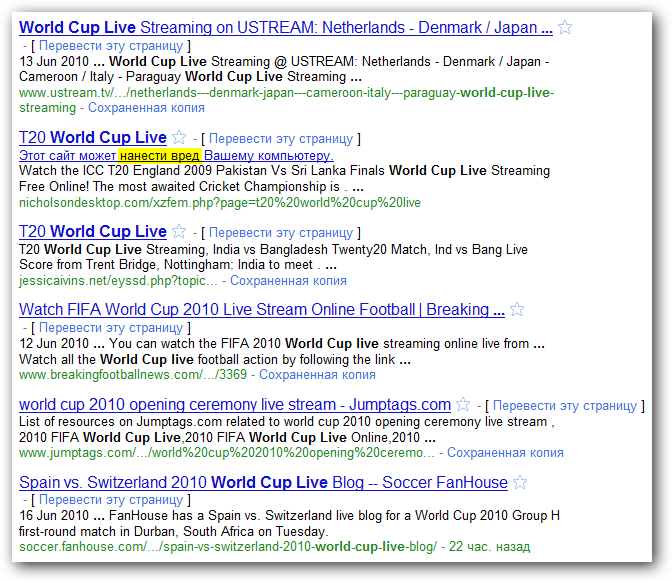Open Spain vs. Switzerland Soccer FanHouse link

pyautogui.click(x=263, y=483)
